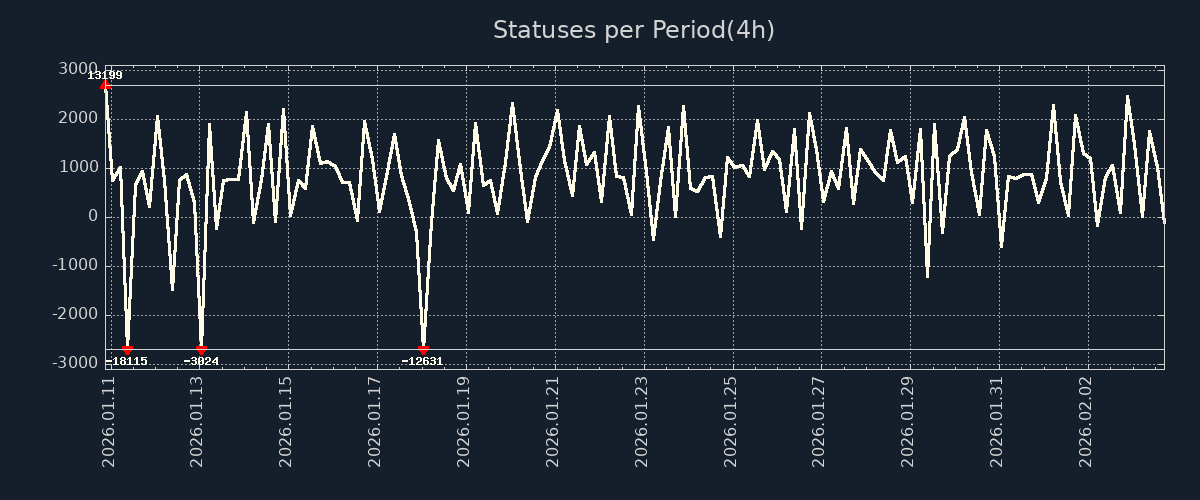Pick the 2026.01.19 date on the x-axis
The image size is (1200, 500).
pyautogui.click(x=464, y=421)
